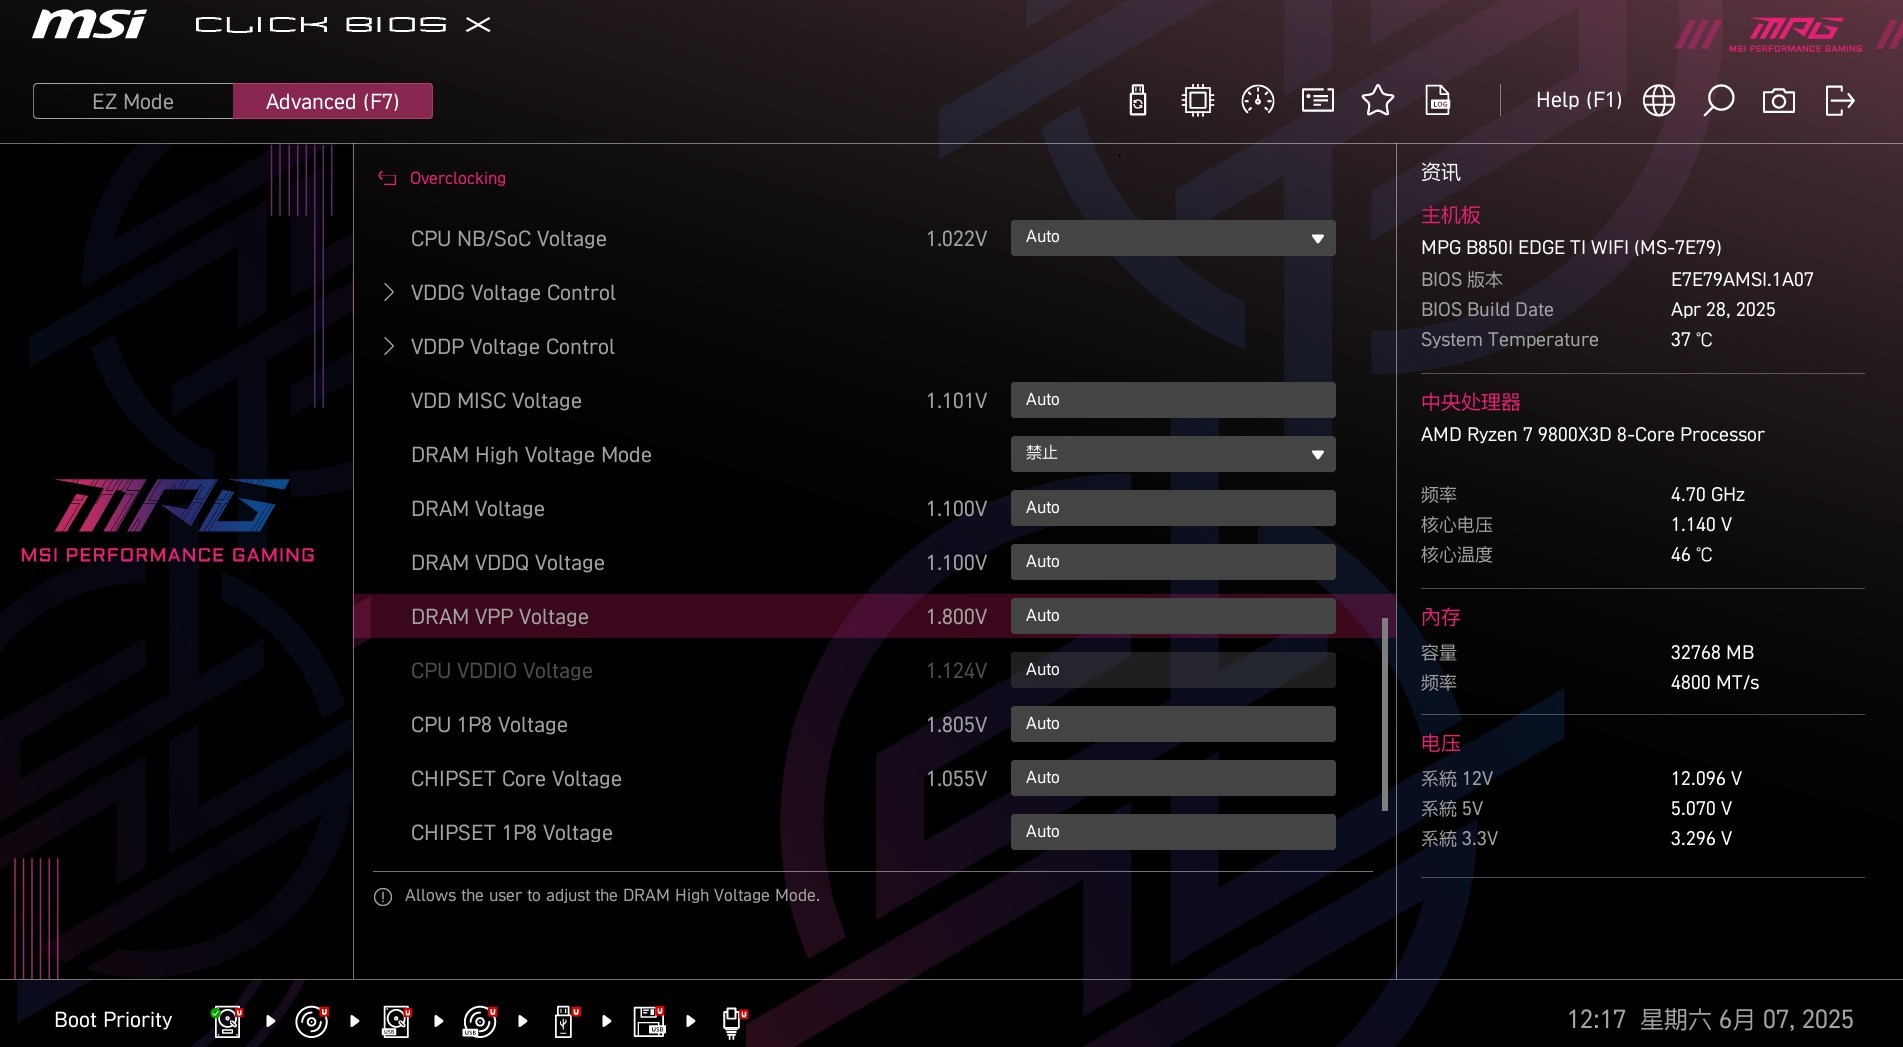
Task: Select the USB floppy boot device
Action: coord(650,1021)
